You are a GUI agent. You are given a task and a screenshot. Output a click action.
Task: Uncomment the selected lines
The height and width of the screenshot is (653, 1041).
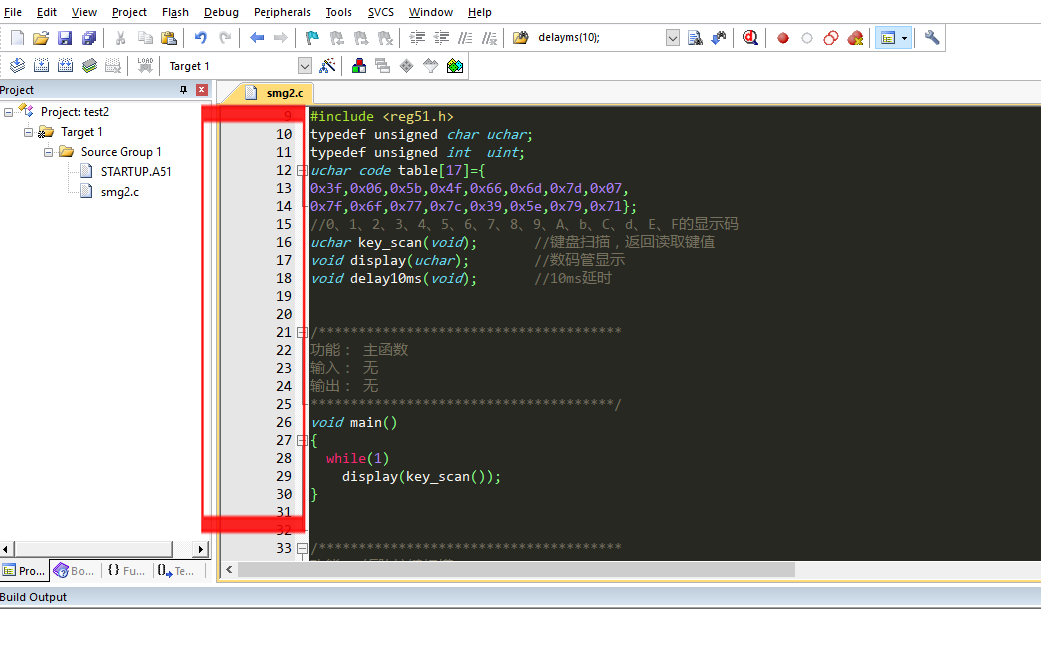pos(489,38)
